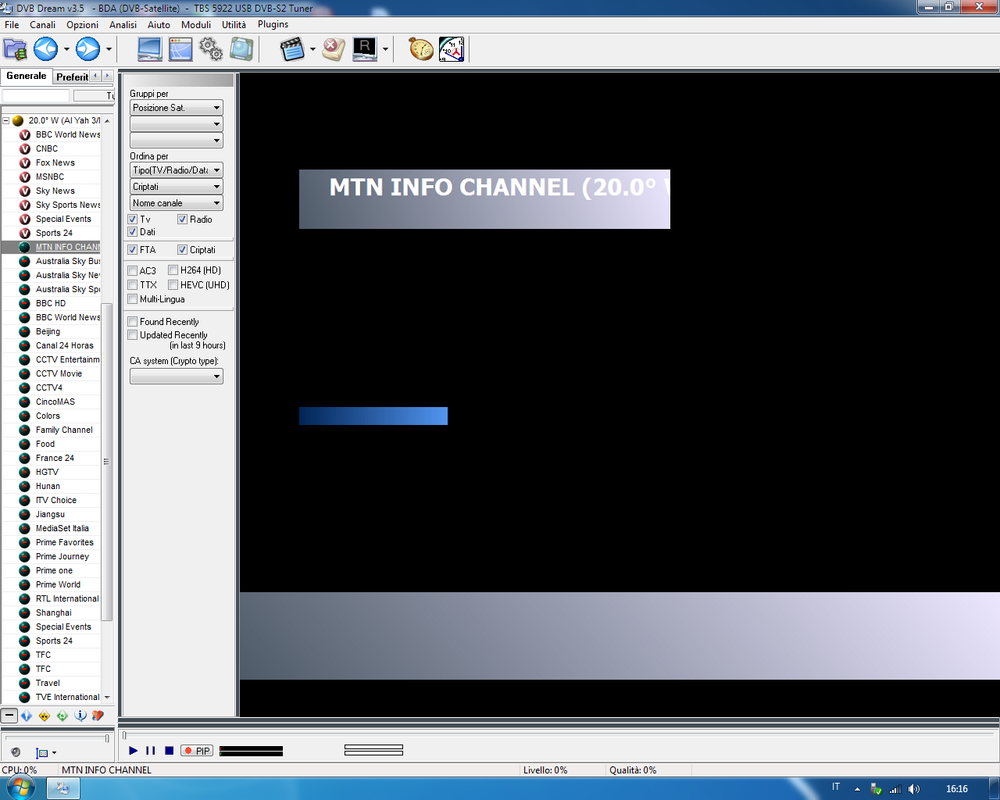Click the clapperboard recording icon

(292, 49)
